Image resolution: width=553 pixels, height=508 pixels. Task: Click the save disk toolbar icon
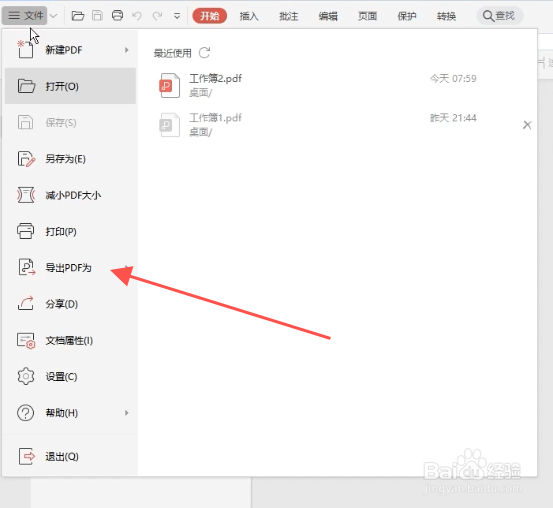click(97, 16)
